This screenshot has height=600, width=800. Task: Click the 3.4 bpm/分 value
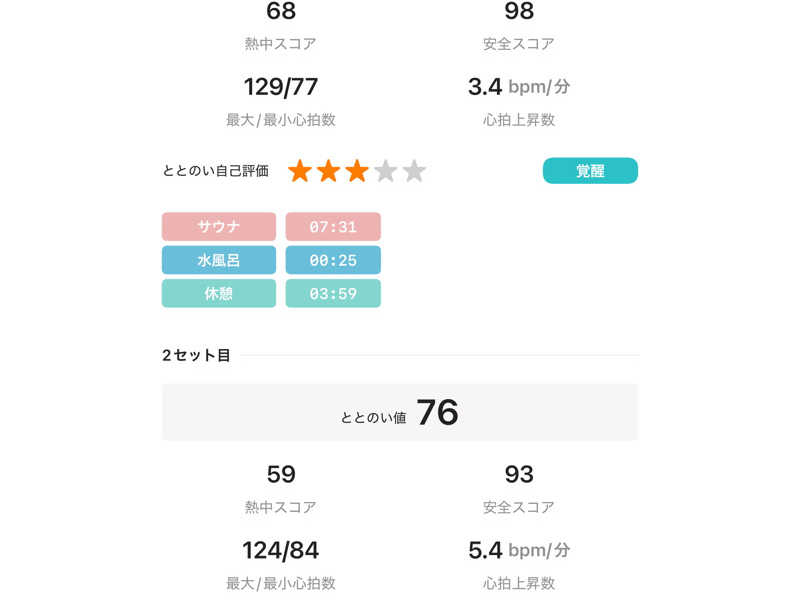pos(519,87)
